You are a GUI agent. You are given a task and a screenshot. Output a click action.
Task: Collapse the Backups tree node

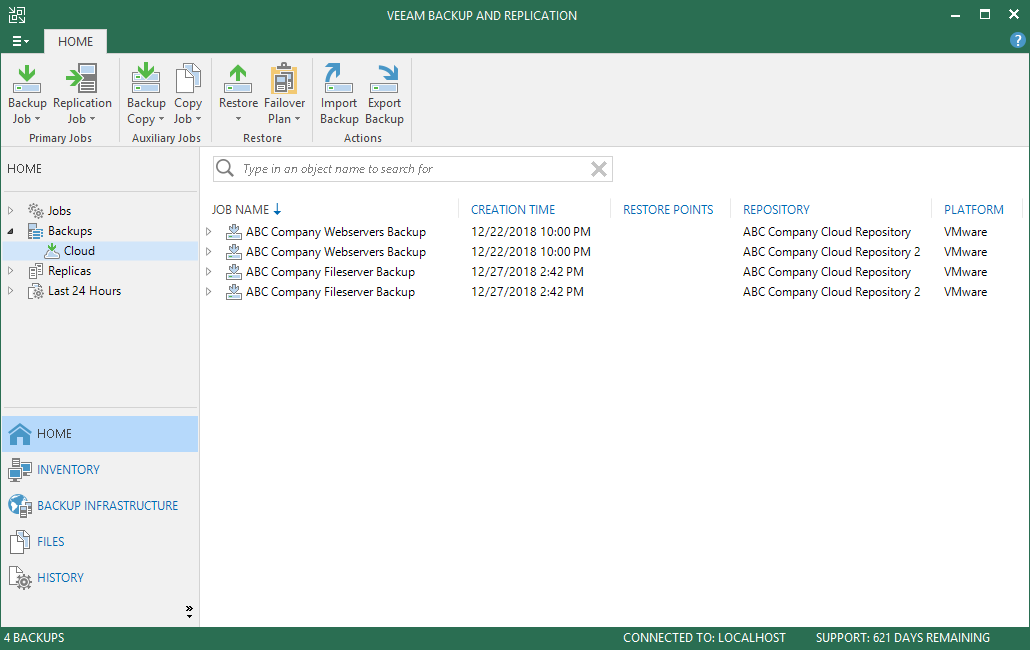(11, 231)
